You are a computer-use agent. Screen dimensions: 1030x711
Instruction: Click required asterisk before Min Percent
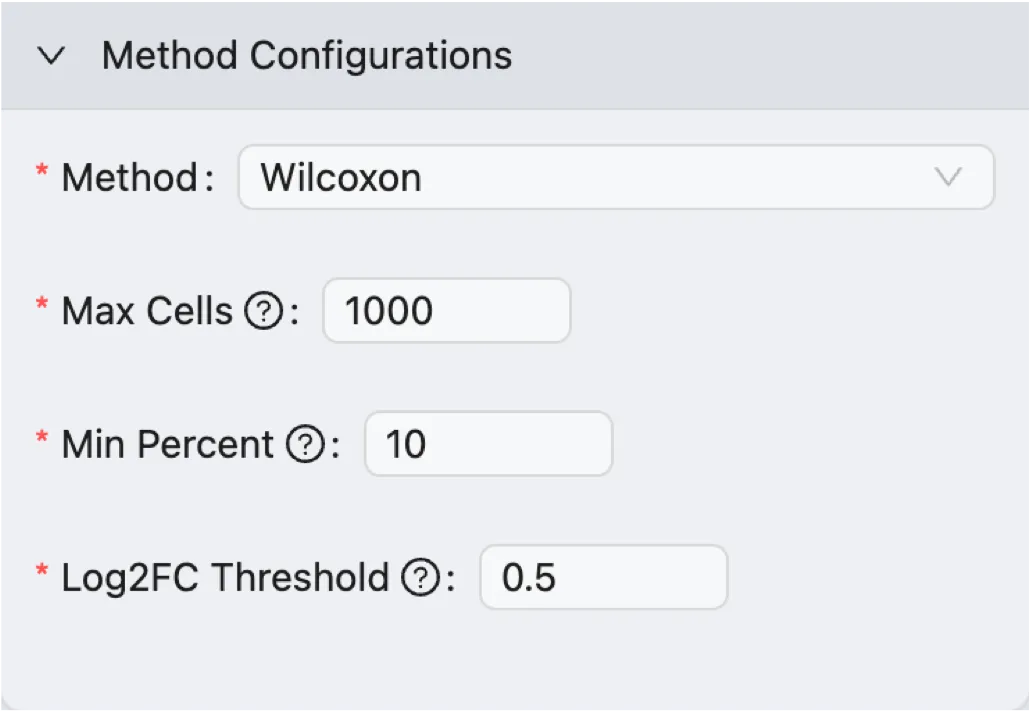42,439
